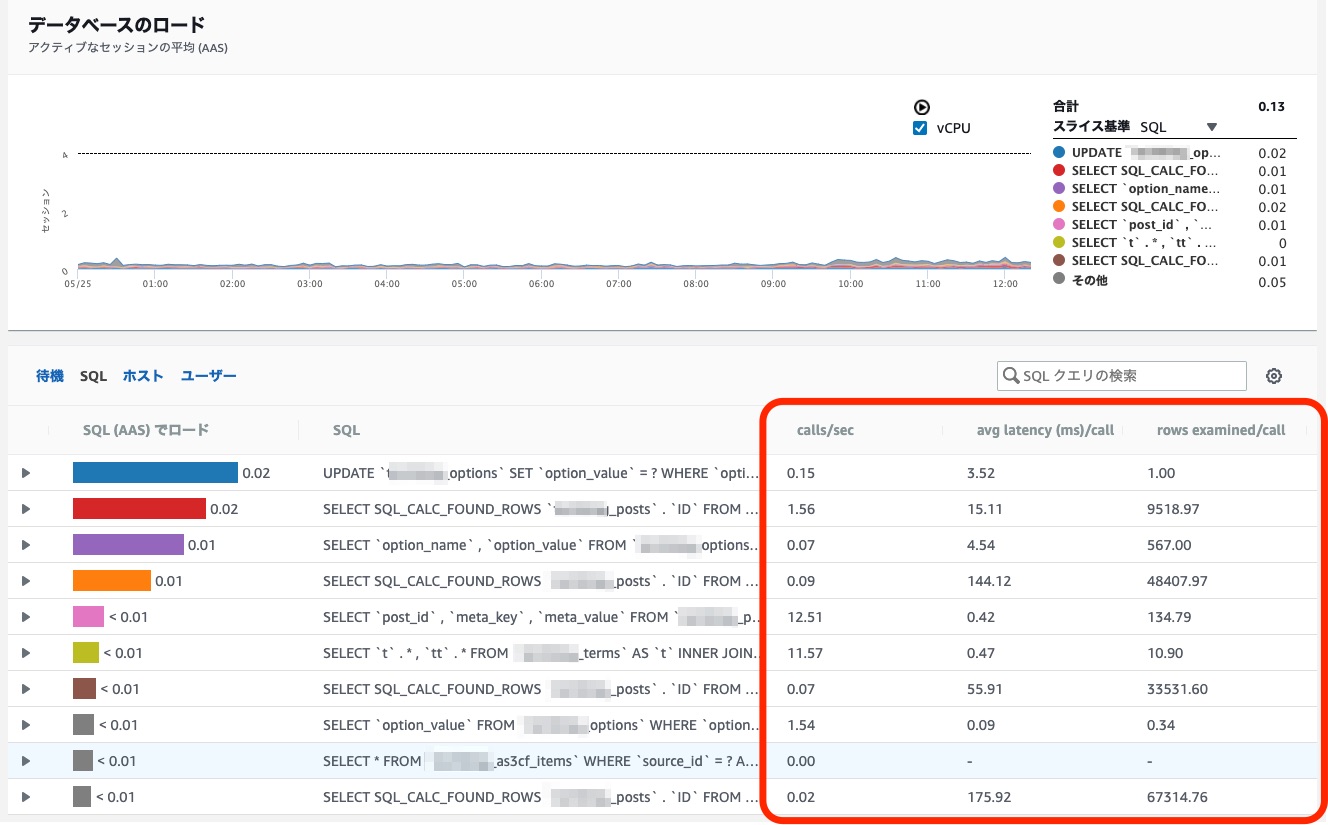Click the blue load bar showing 0.02
Screen dimensions: 1328x825
coord(155,473)
